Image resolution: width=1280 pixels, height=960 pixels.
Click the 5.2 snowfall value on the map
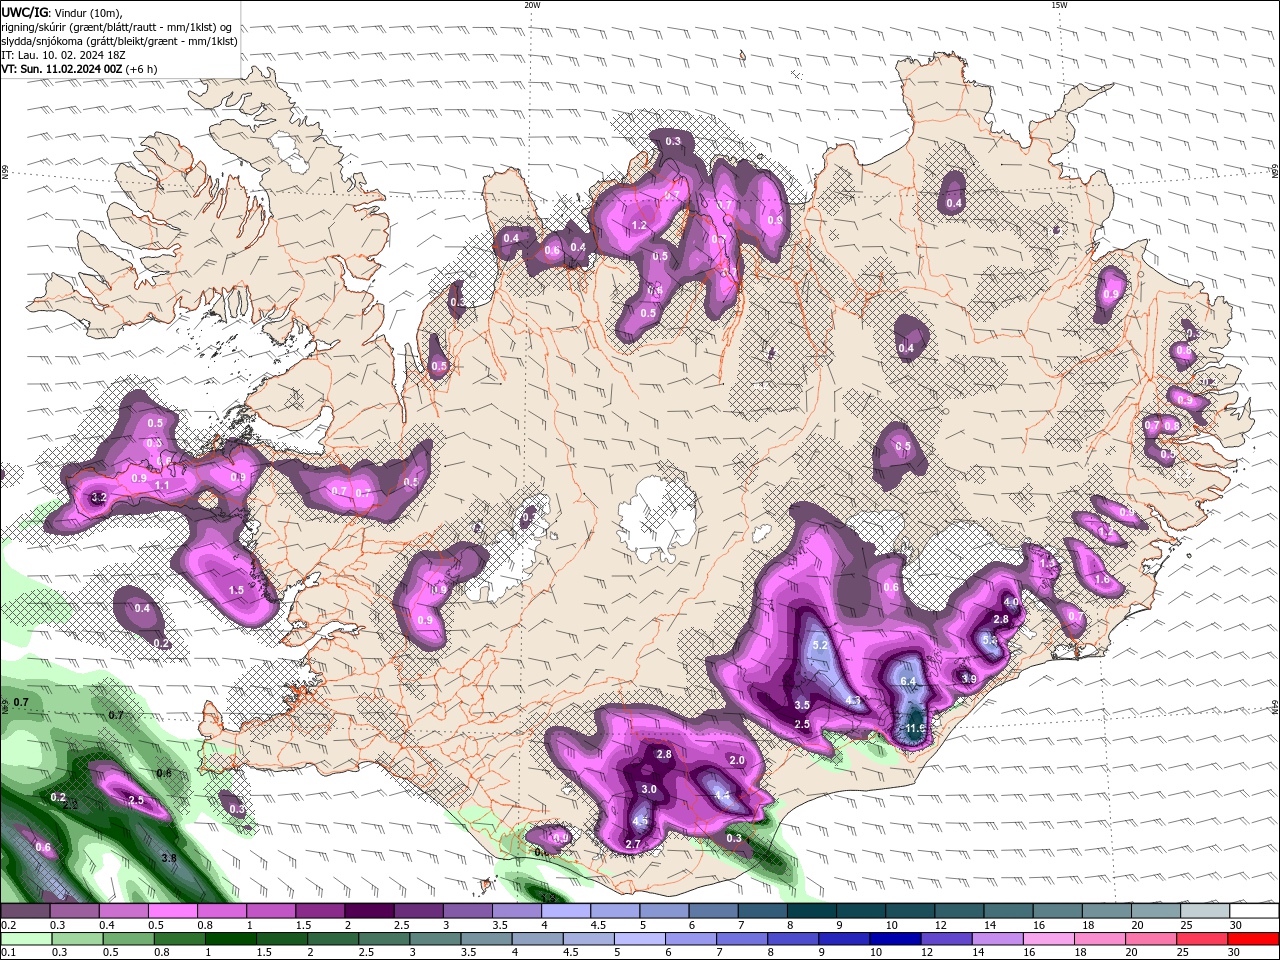(821, 646)
